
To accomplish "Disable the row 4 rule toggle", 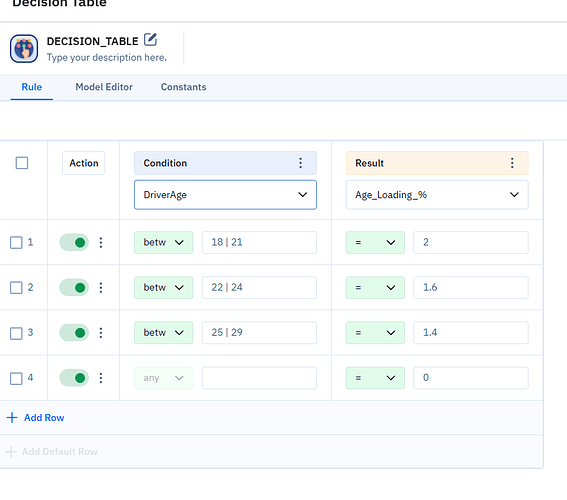I will tap(74, 378).
